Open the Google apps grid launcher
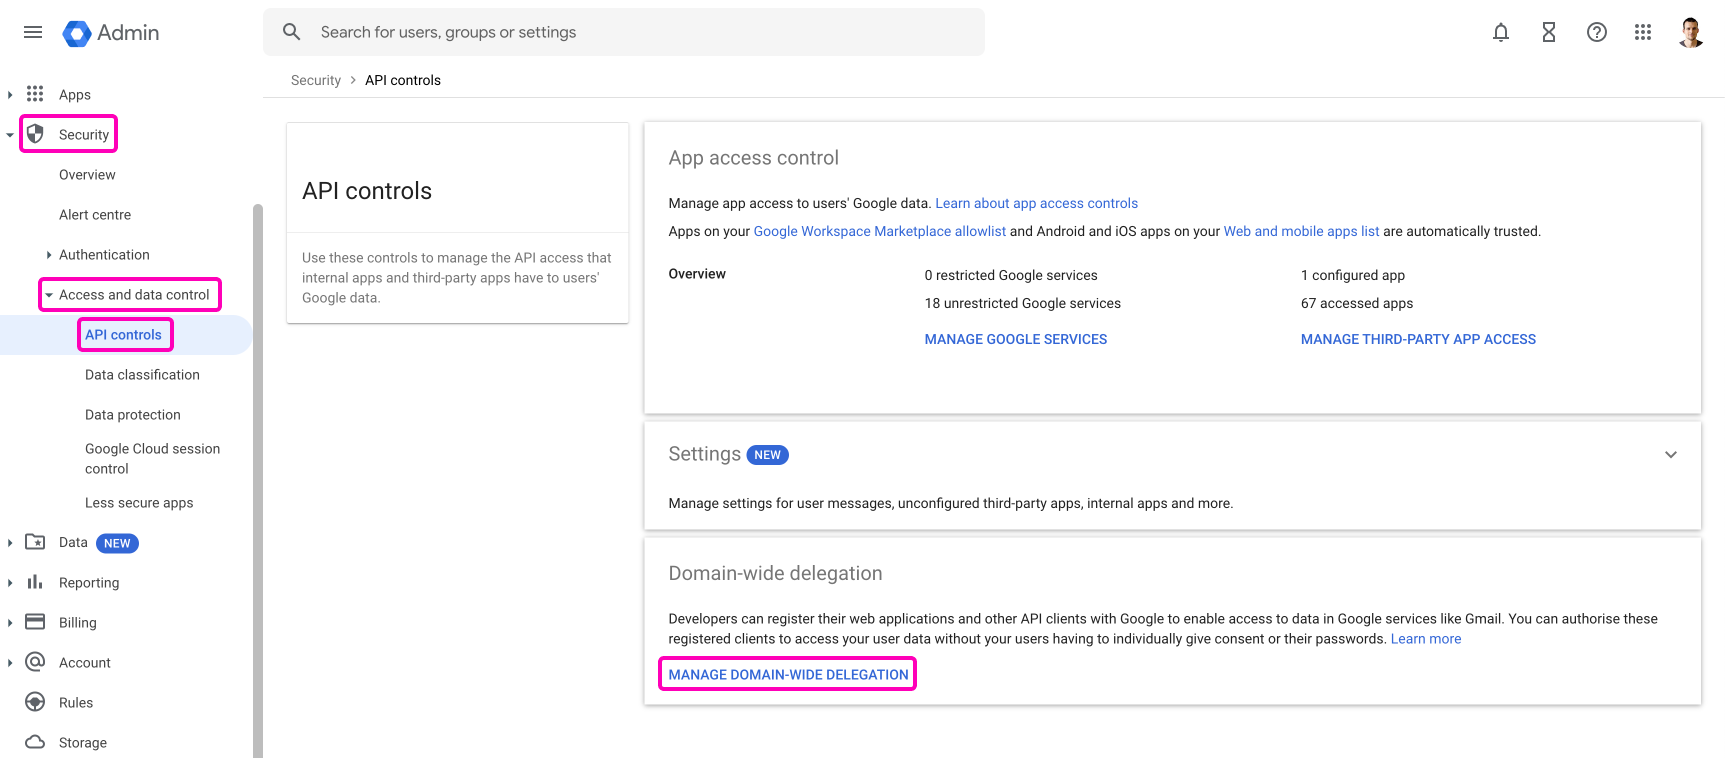 tap(1642, 32)
